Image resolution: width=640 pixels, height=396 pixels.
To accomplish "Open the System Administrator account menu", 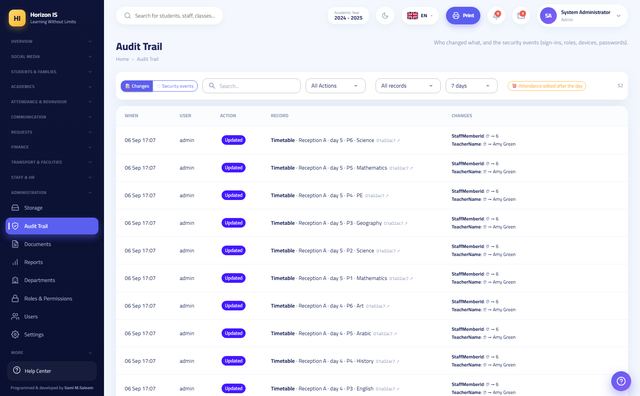I will (583, 16).
